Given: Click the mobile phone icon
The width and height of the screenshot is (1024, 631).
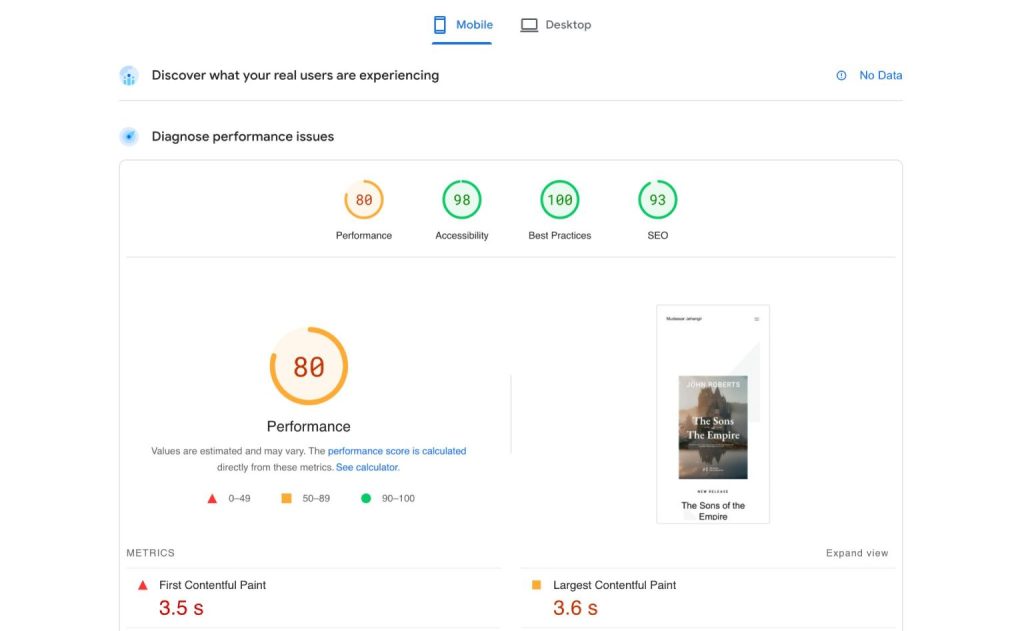Looking at the screenshot, I should pos(440,25).
